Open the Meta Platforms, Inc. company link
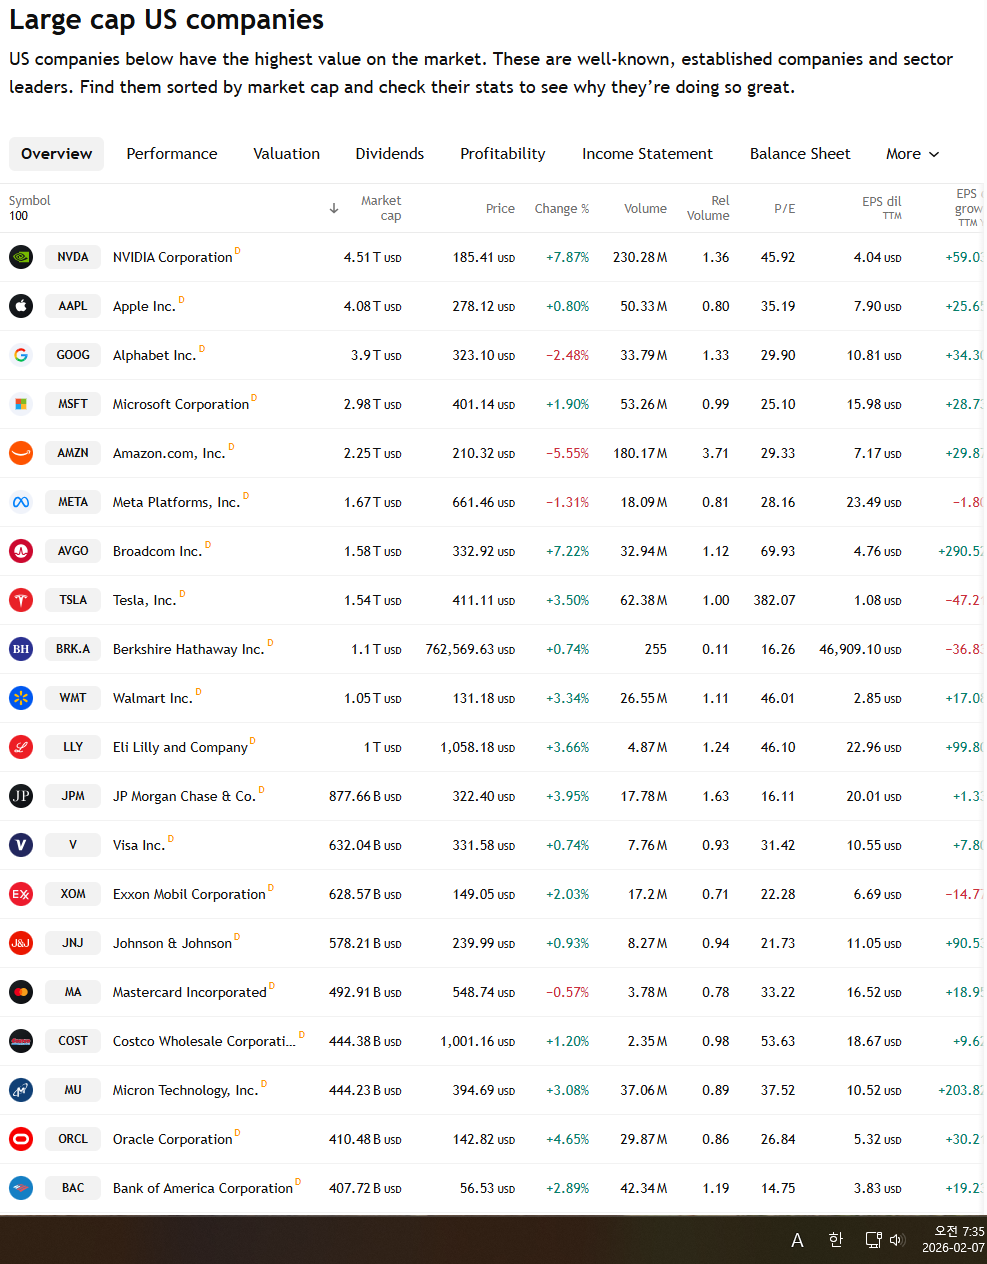987x1264 pixels. coord(176,502)
